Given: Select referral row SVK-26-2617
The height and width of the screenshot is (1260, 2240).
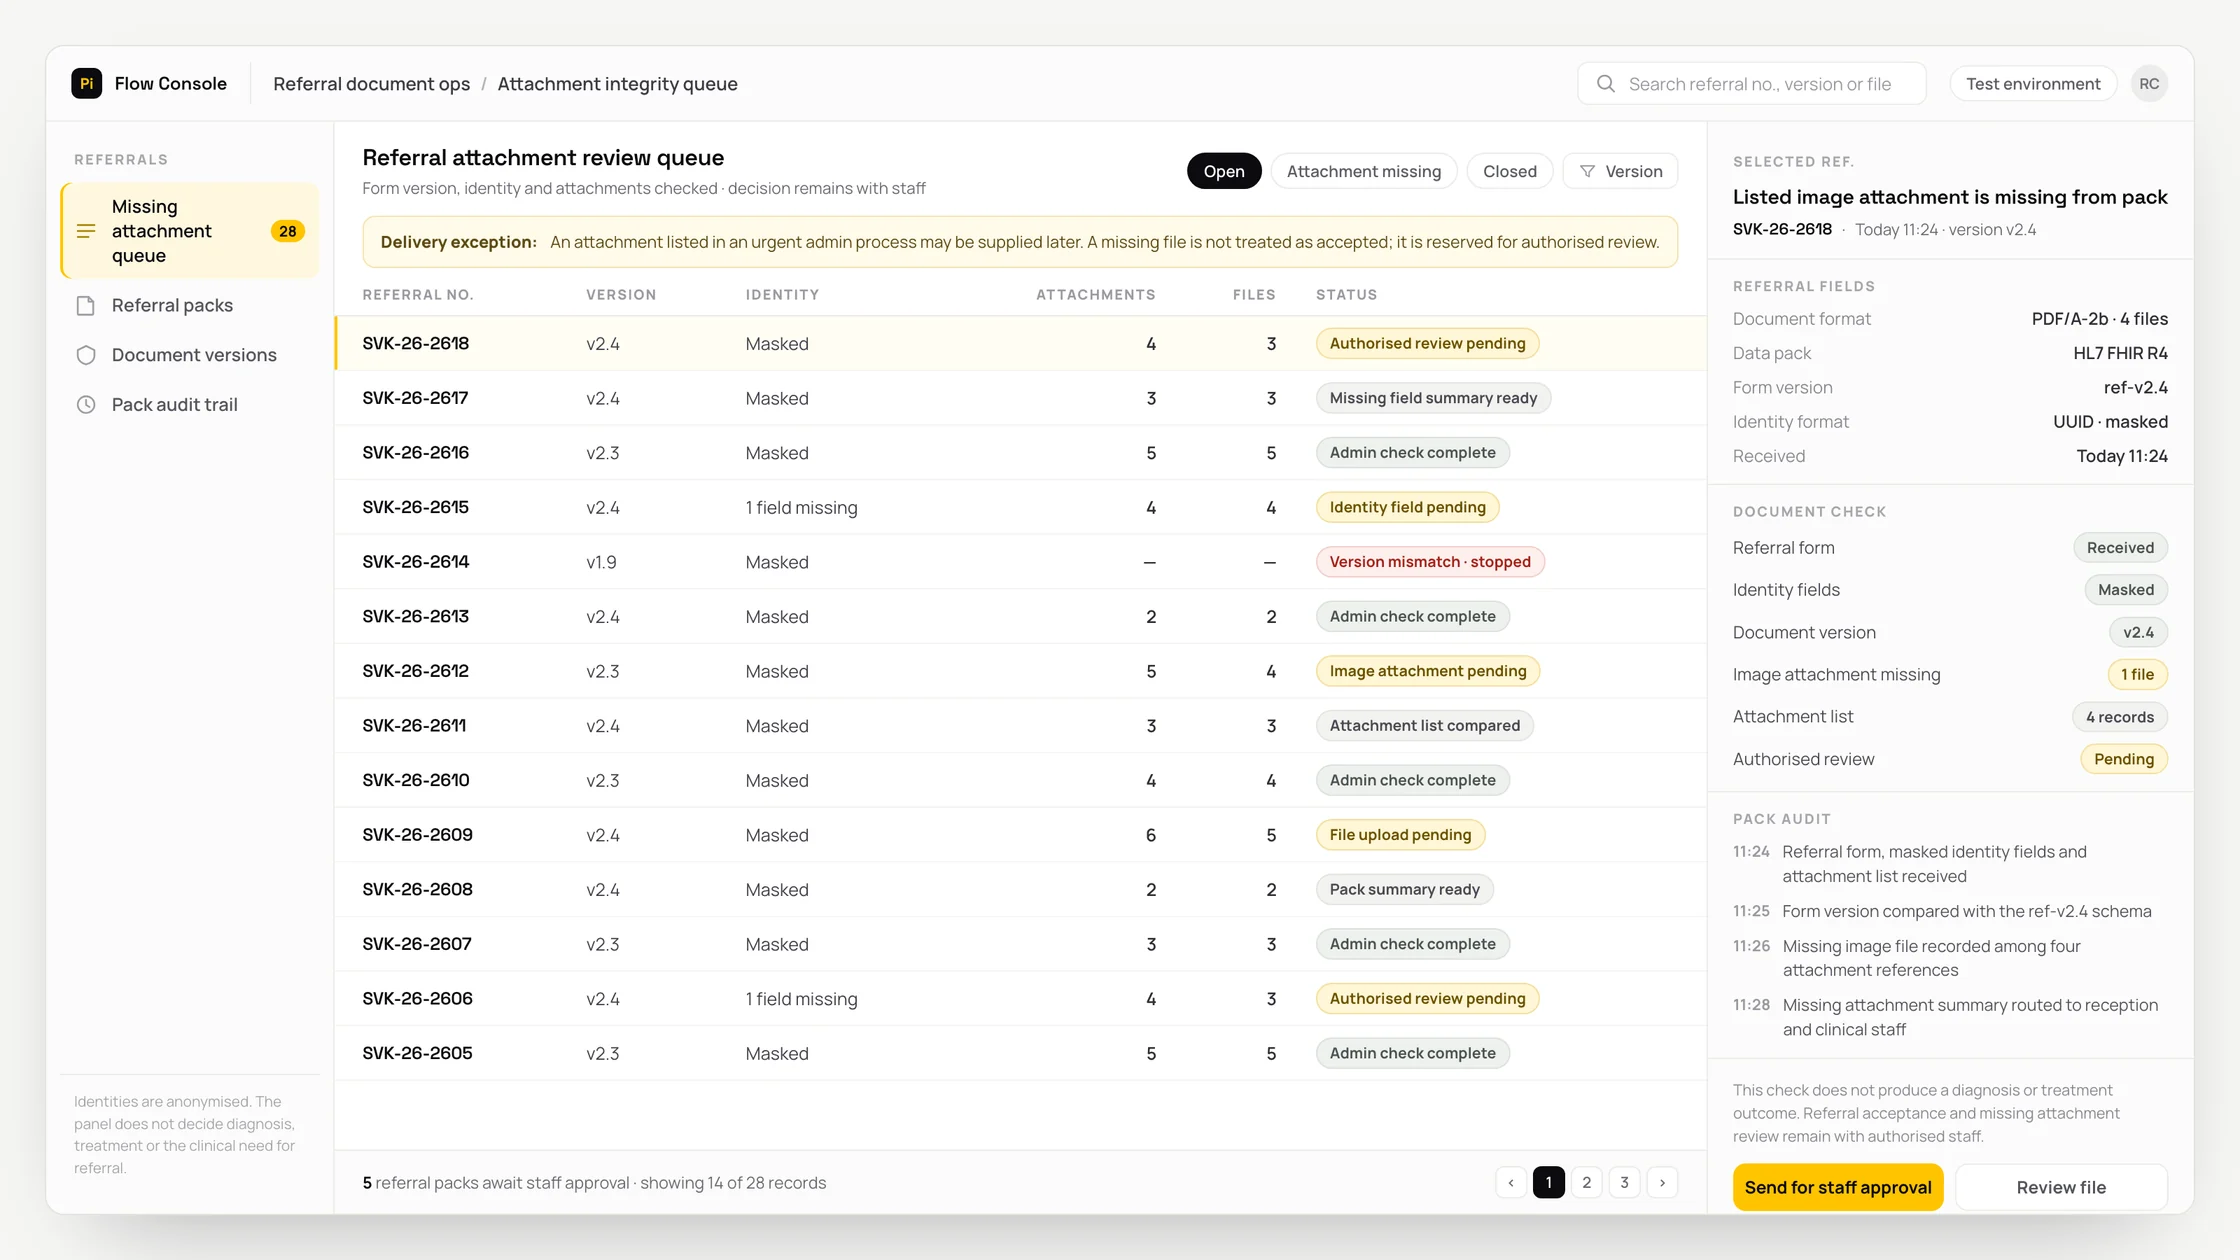Looking at the screenshot, I should coord(1020,398).
